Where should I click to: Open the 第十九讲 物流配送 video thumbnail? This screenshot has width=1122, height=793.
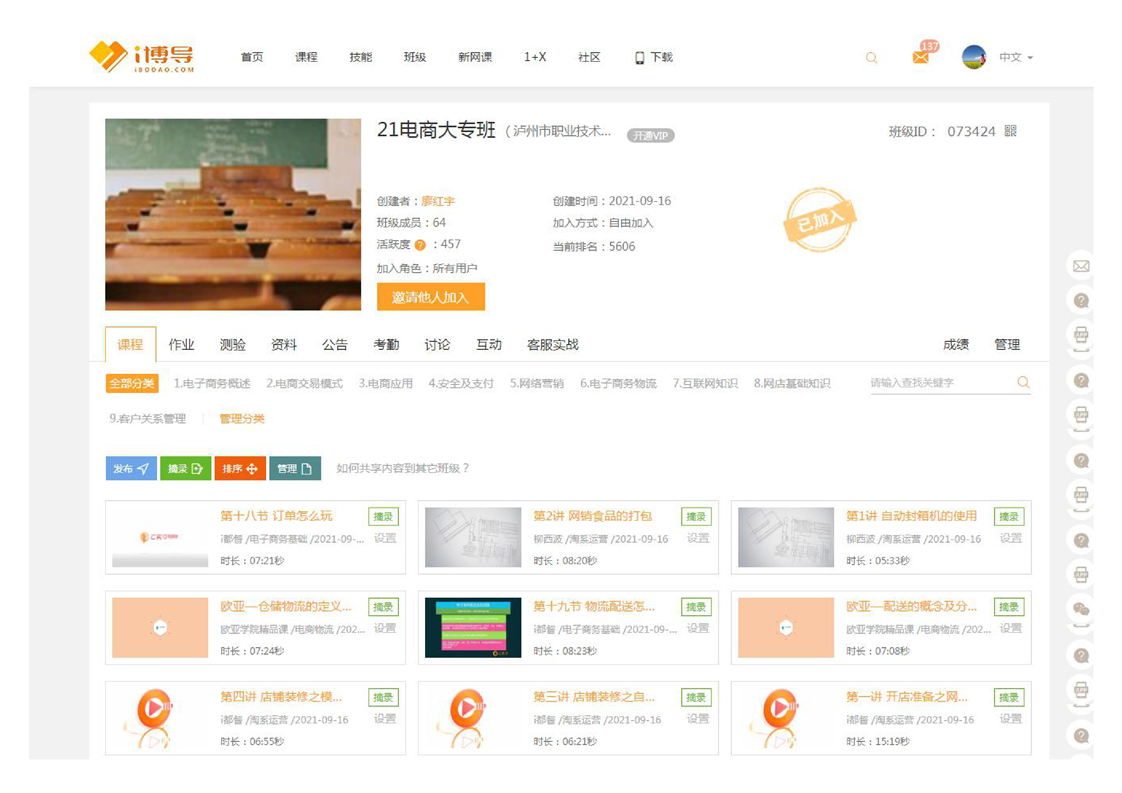[x=473, y=628]
